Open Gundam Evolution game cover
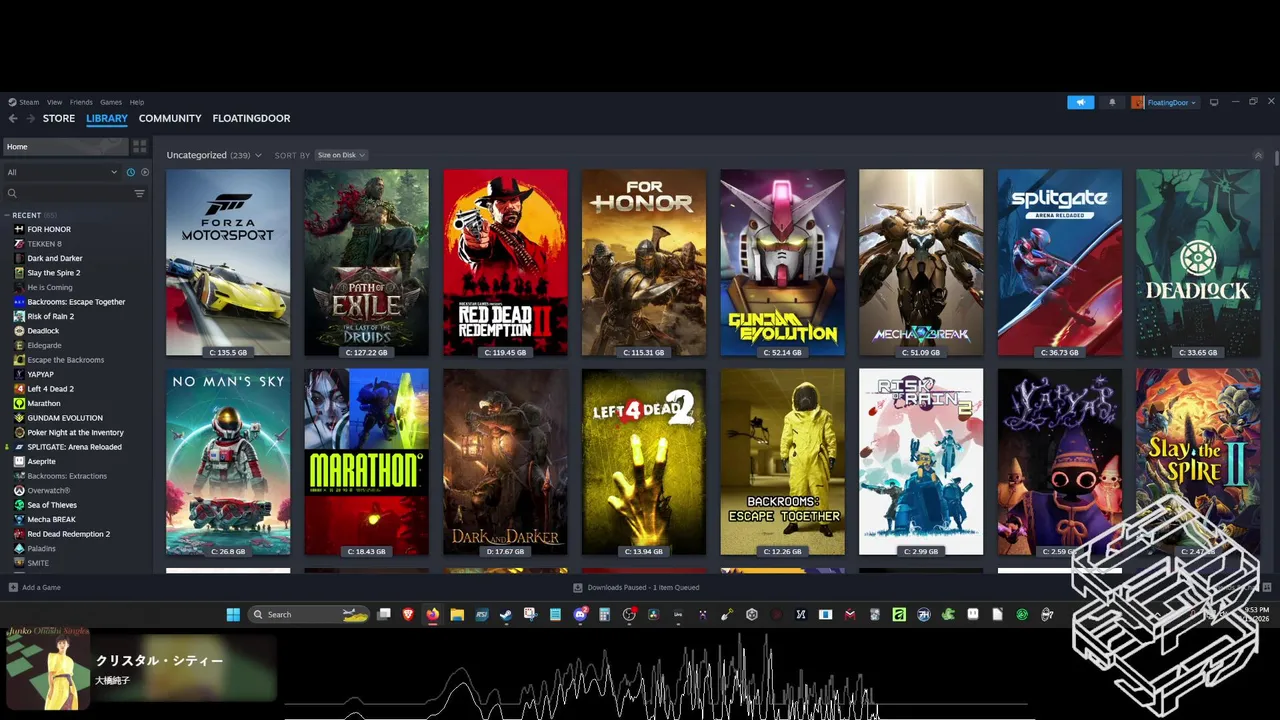 pos(782,262)
